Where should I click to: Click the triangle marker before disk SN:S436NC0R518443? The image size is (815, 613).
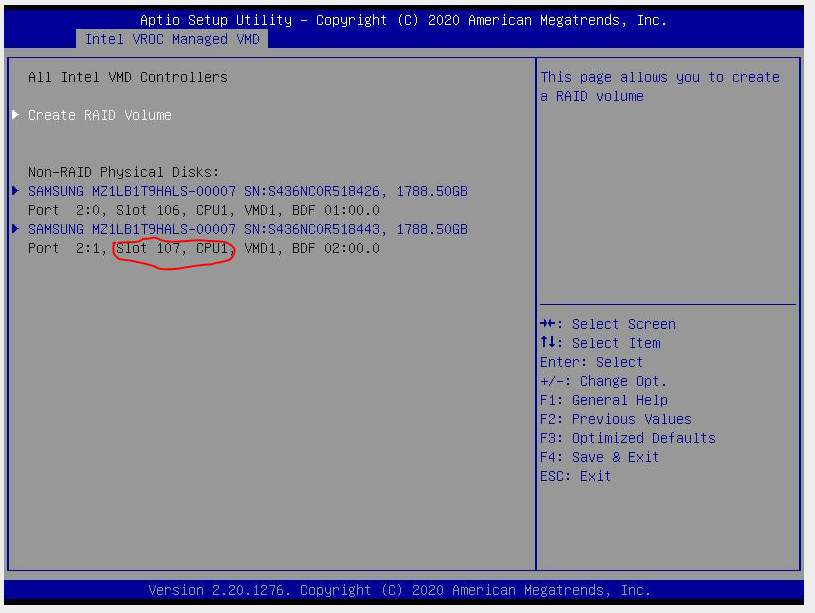(x=15, y=229)
